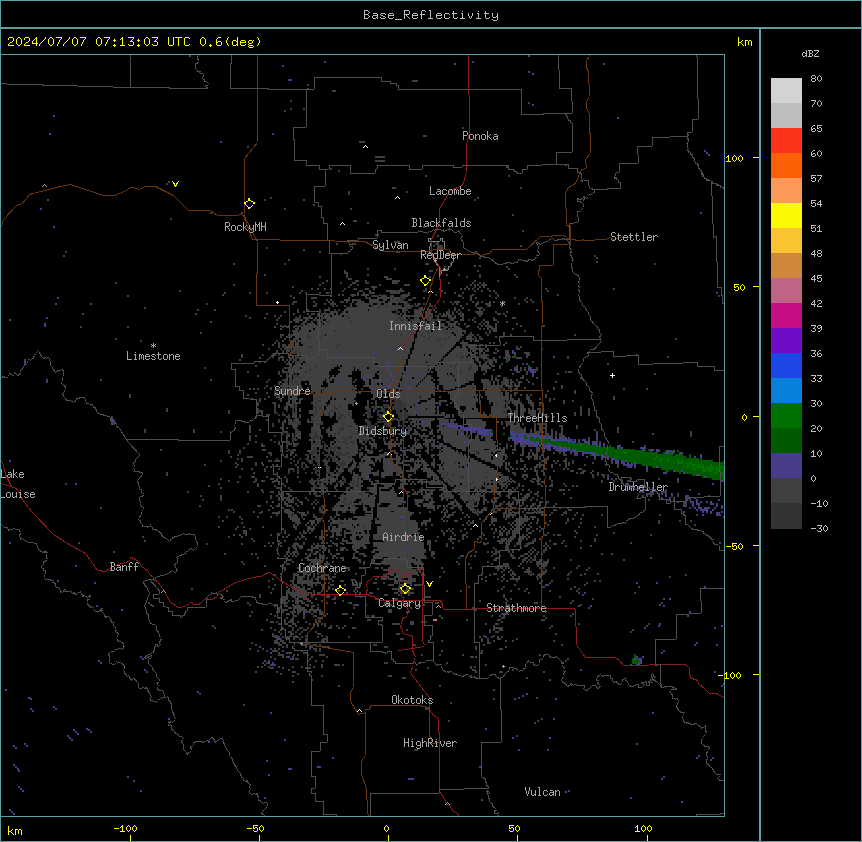Click the Innisfail label
The image size is (862, 842).
tap(415, 326)
